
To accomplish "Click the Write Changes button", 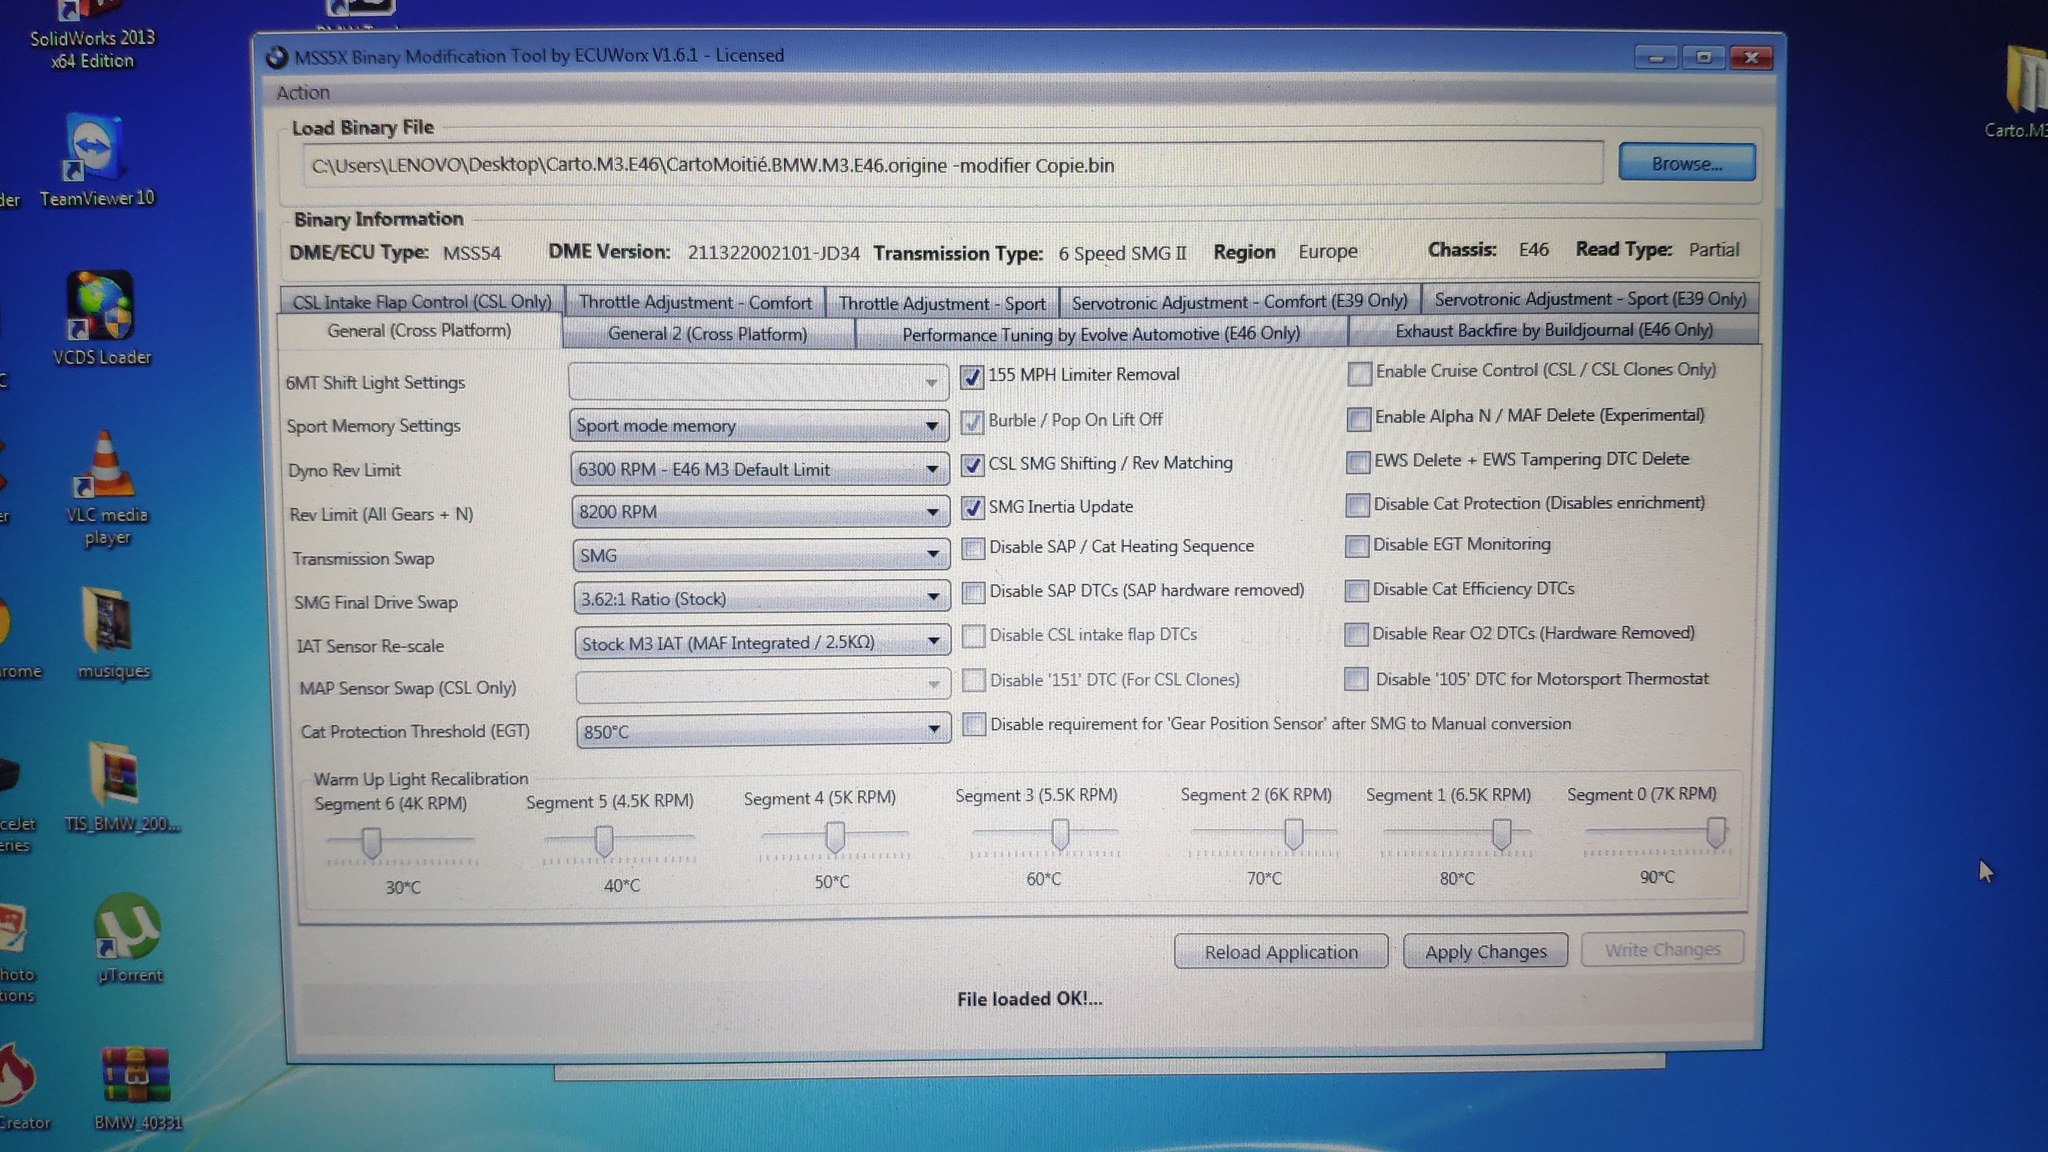I will click(x=1662, y=949).
